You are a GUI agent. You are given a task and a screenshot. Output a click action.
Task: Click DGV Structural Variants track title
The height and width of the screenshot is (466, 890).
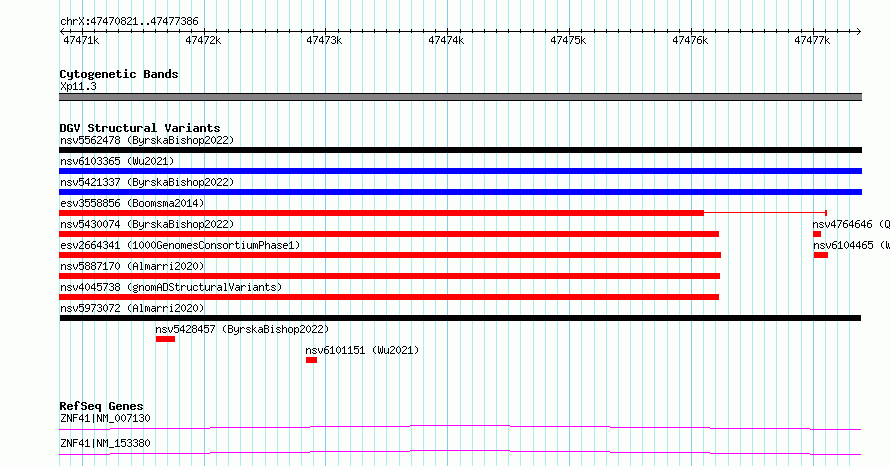pos(140,128)
